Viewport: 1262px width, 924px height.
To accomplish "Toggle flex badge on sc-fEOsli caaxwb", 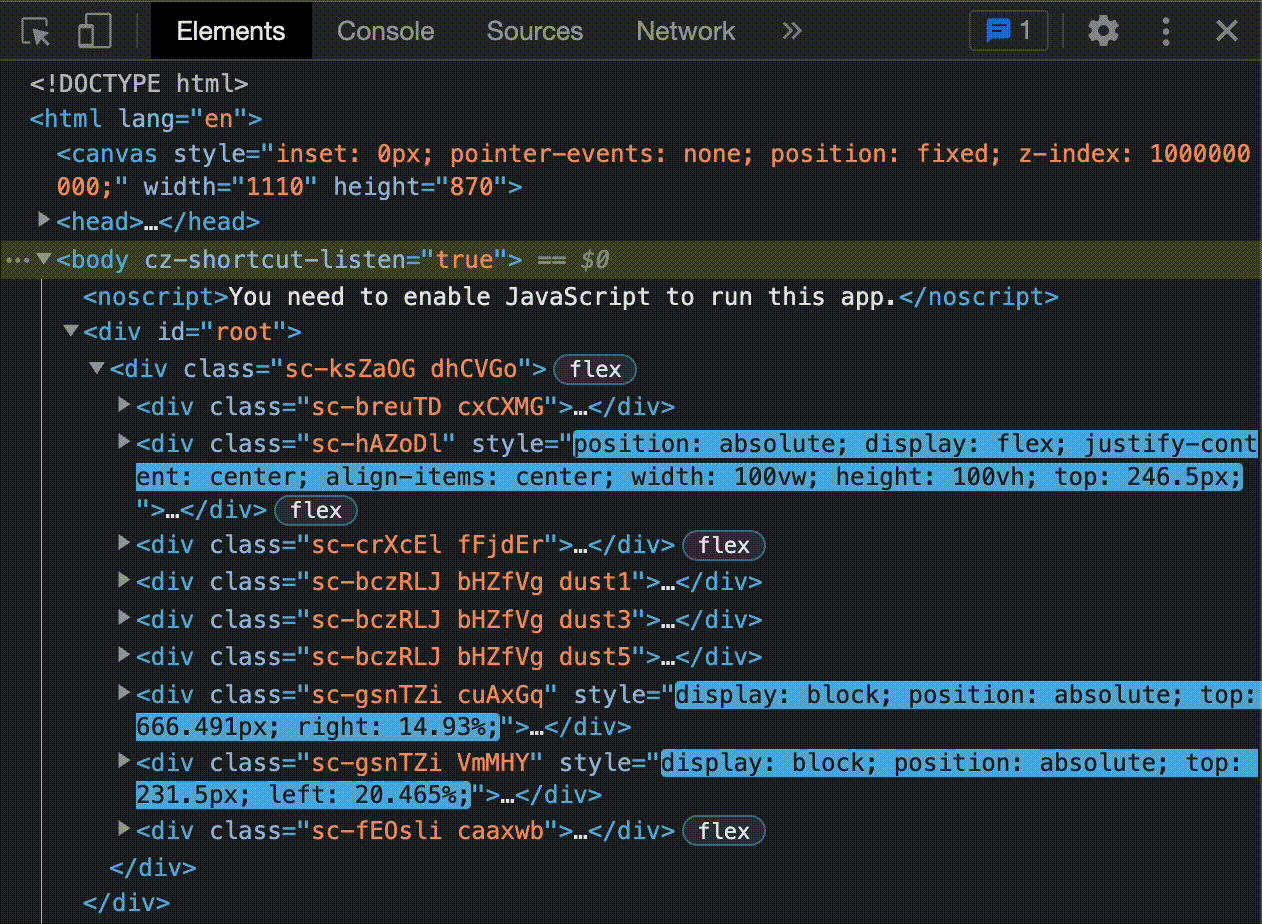I will (724, 831).
